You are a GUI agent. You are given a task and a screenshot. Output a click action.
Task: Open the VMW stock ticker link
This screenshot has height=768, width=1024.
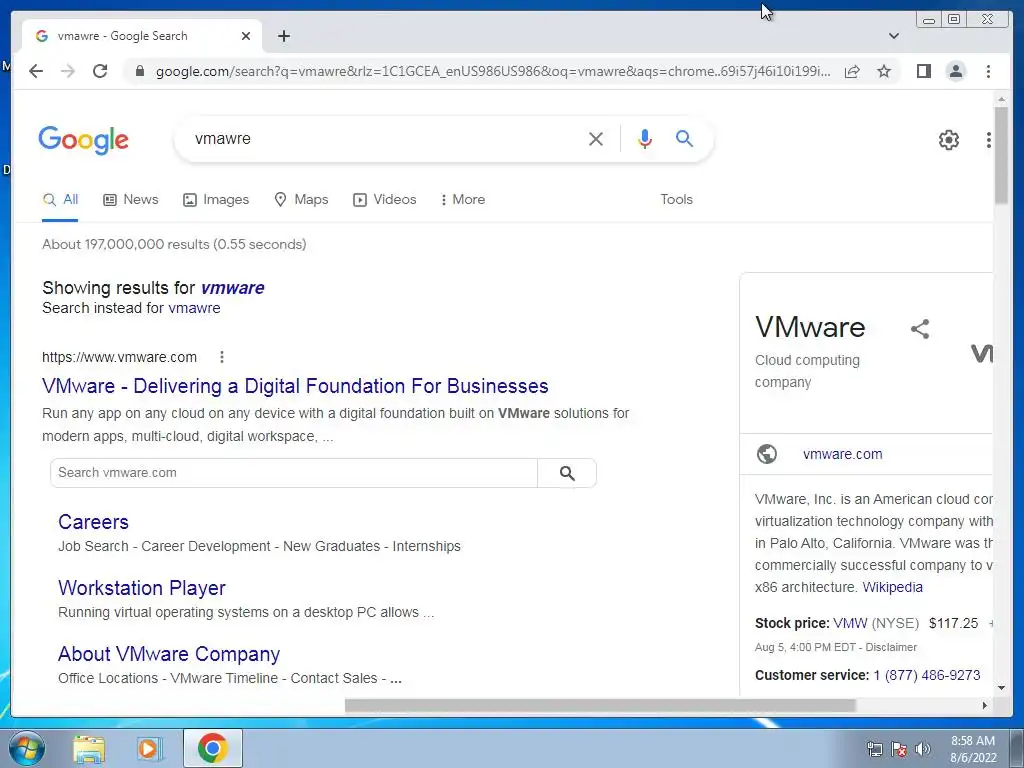(850, 623)
